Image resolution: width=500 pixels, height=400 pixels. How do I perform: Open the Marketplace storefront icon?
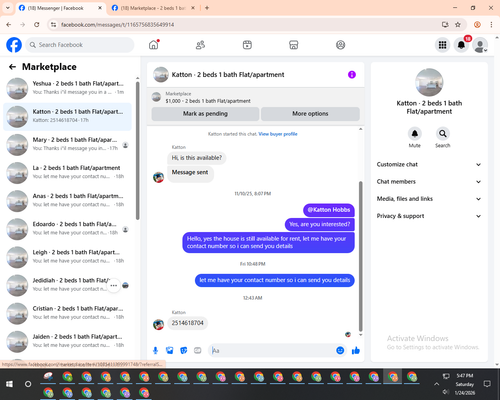[294, 45]
